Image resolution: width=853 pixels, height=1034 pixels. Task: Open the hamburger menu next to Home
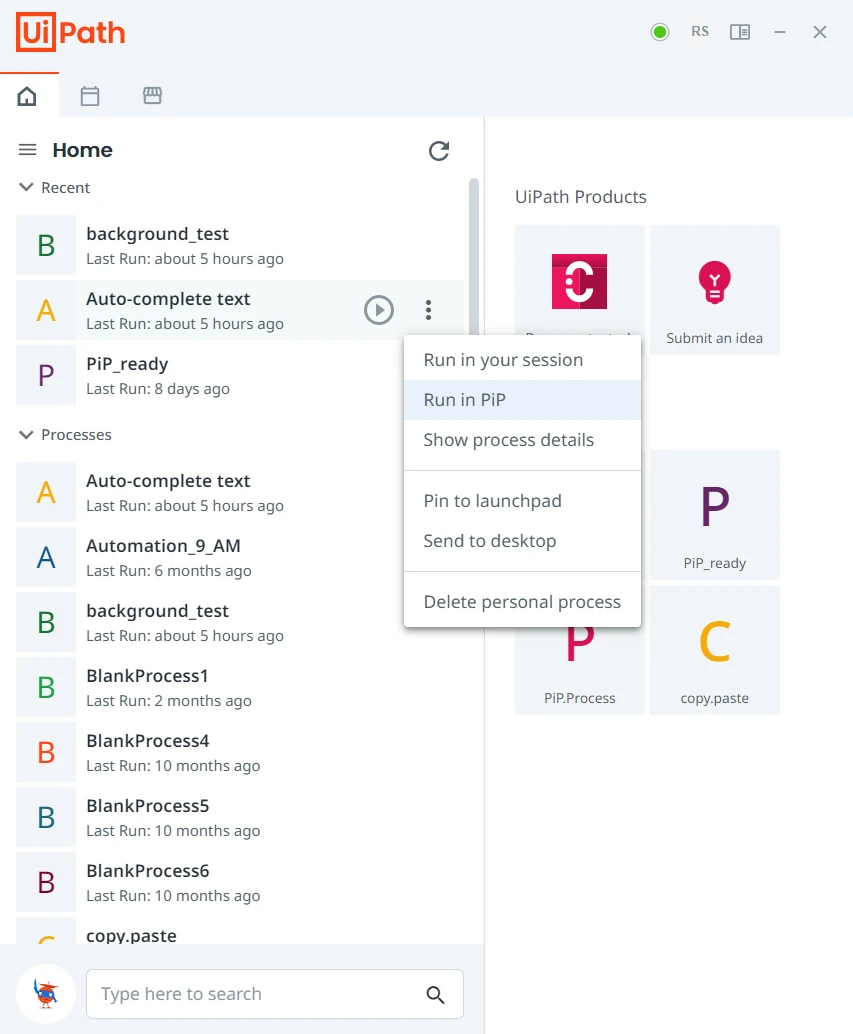click(27, 150)
